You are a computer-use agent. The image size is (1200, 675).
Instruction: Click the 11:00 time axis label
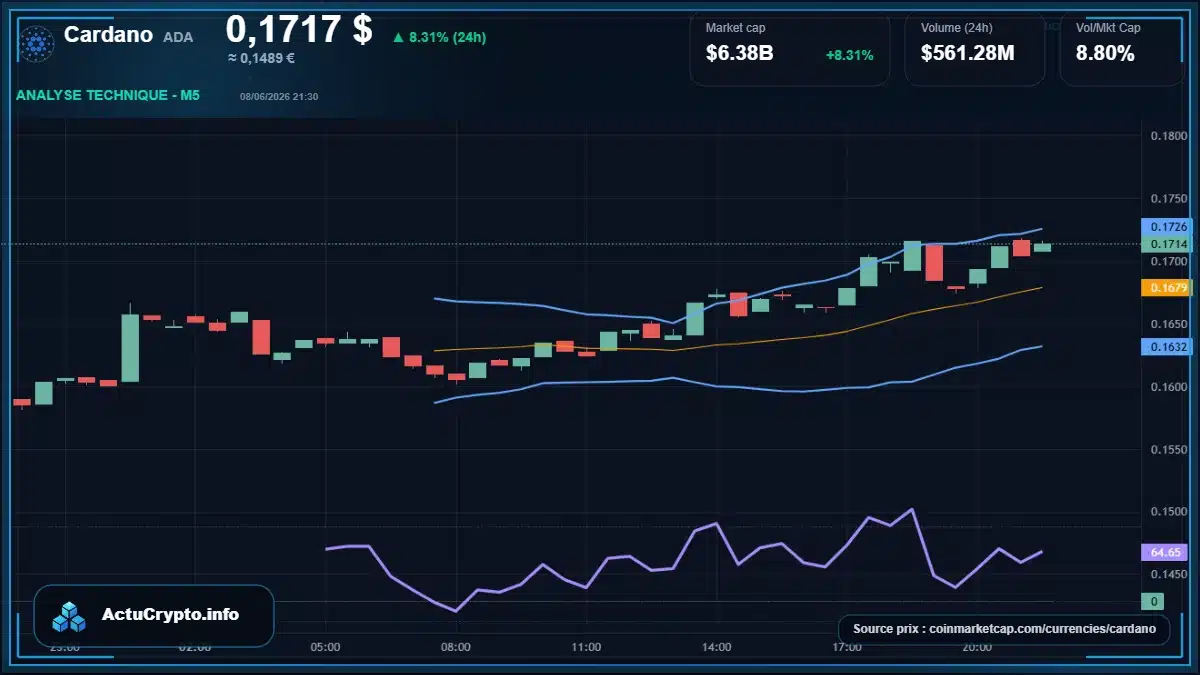pos(586,647)
